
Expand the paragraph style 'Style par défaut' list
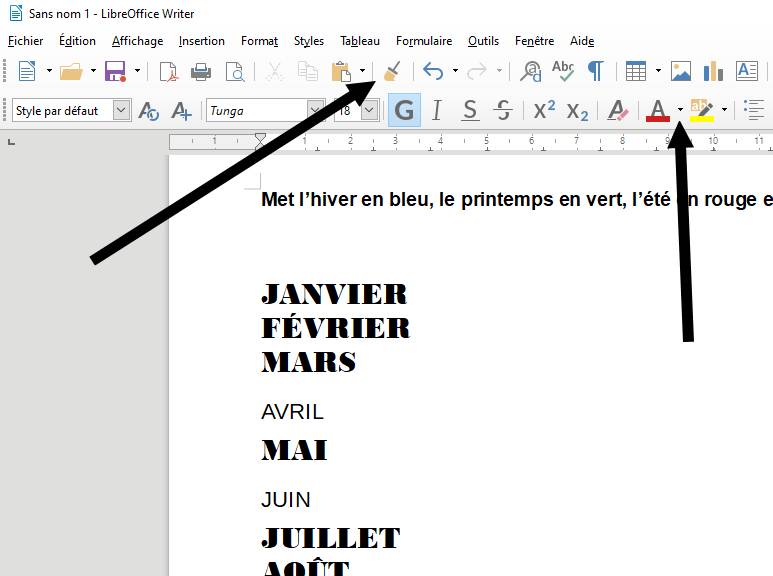[x=121, y=110]
